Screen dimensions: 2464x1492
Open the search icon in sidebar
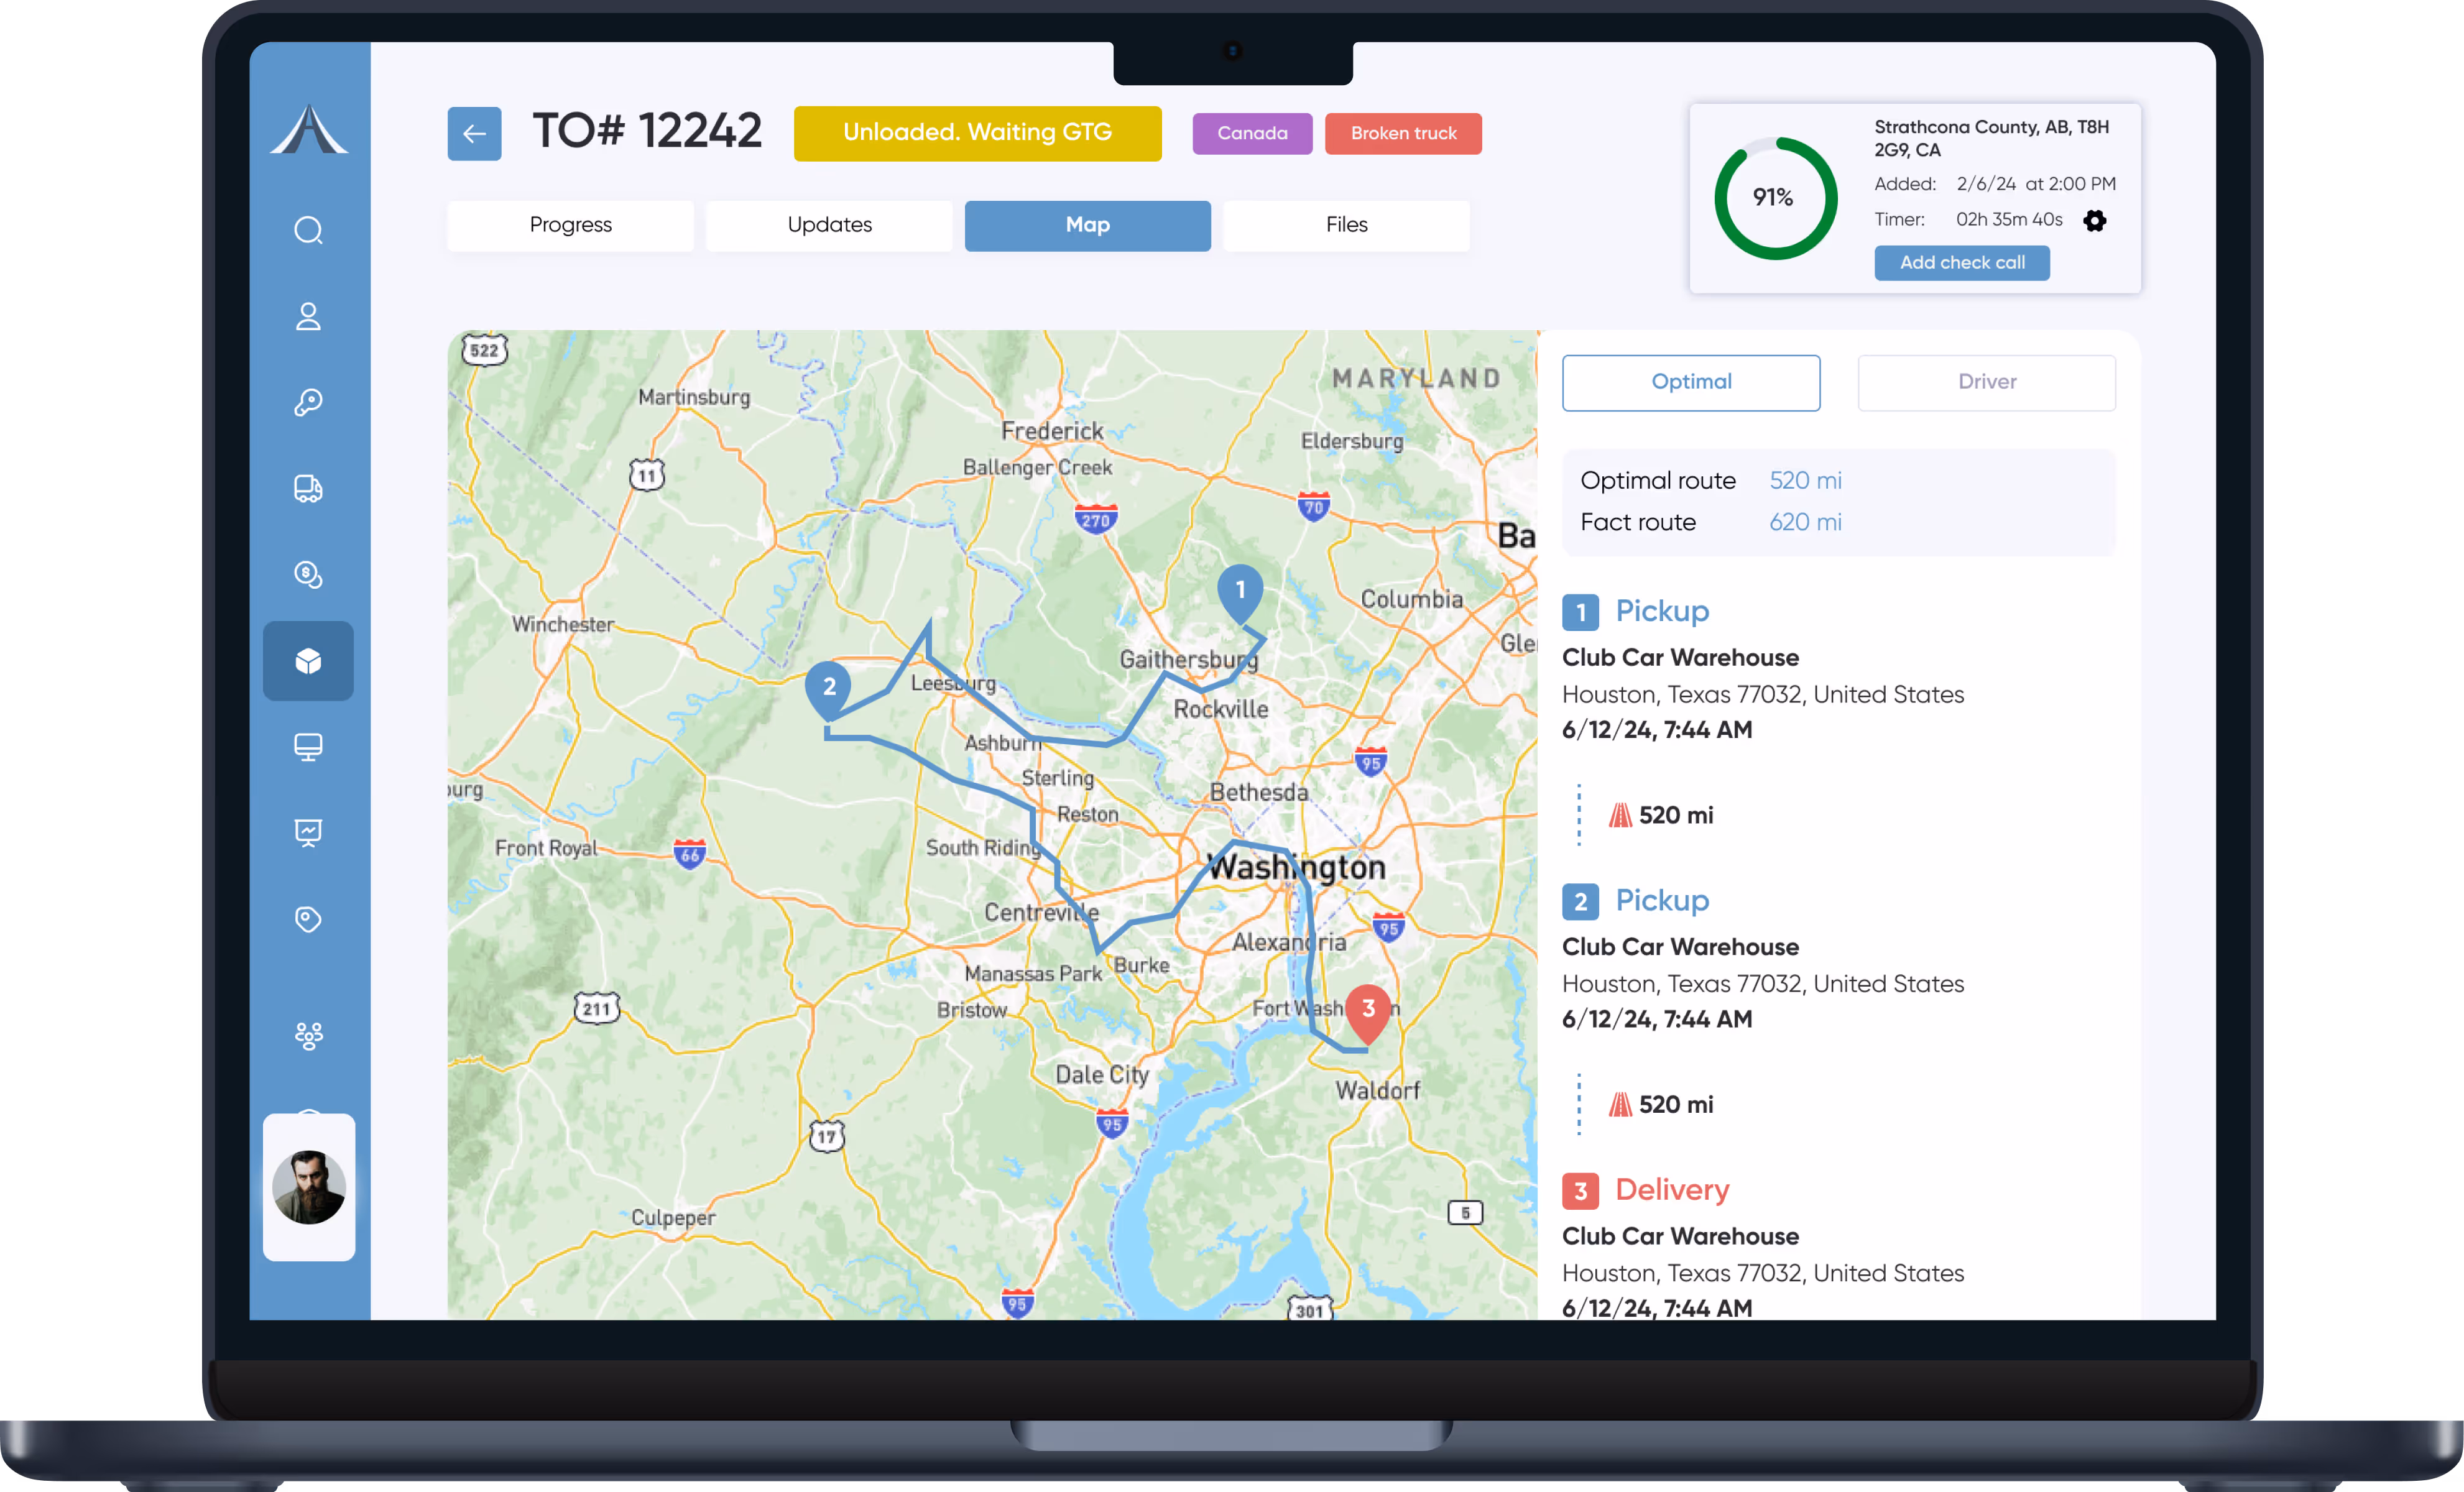(308, 230)
